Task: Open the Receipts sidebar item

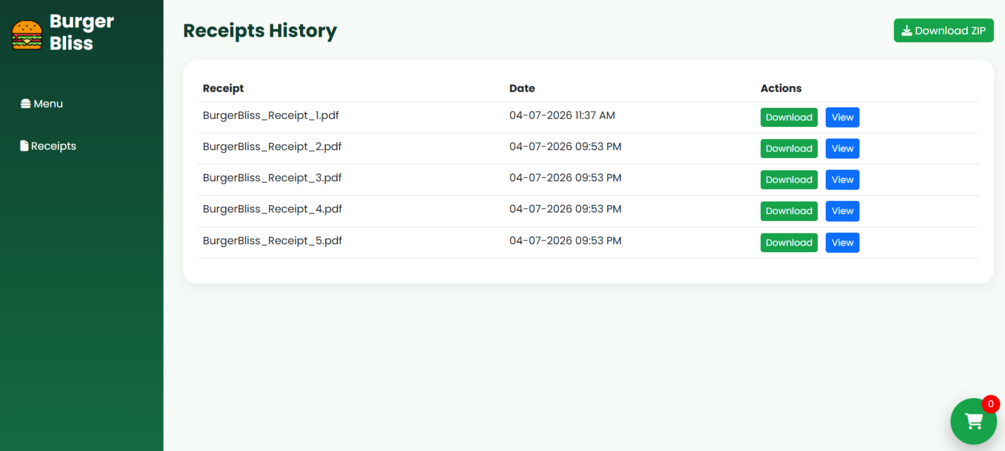Action: pyautogui.click(x=48, y=146)
